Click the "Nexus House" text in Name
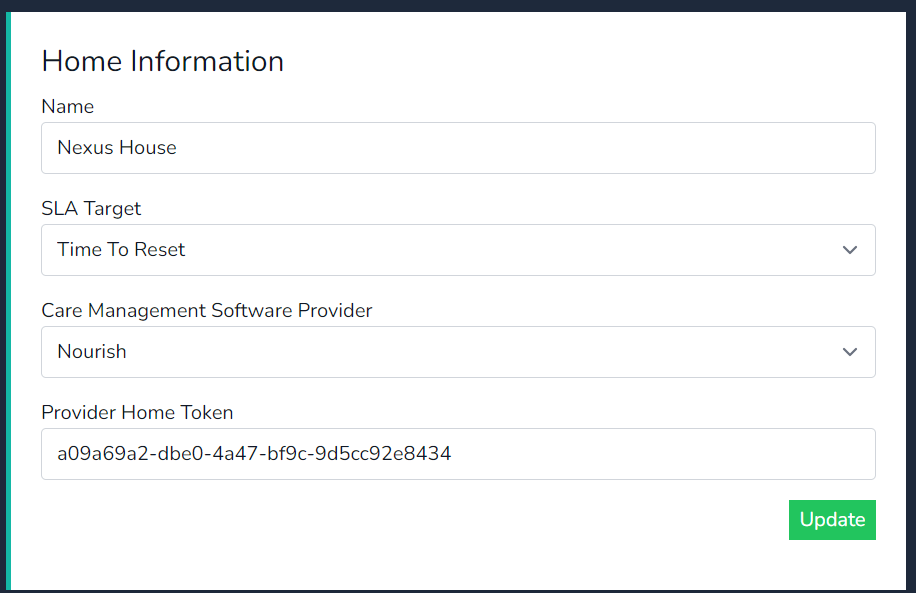Image resolution: width=916 pixels, height=593 pixels. [117, 148]
